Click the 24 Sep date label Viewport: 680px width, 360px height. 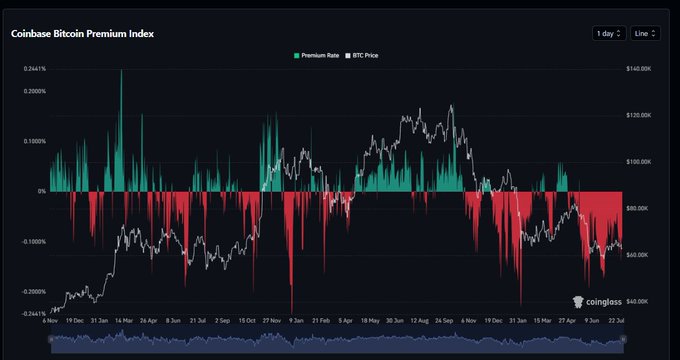point(444,321)
